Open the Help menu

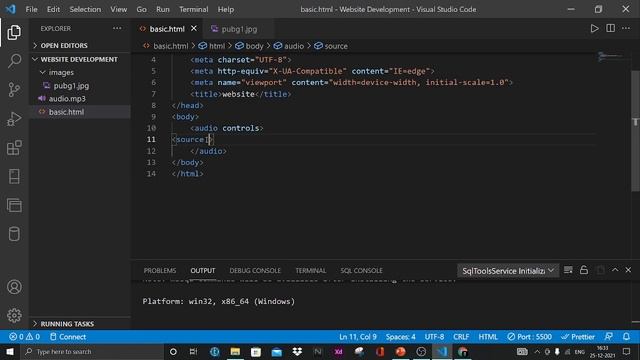click(x=226, y=9)
